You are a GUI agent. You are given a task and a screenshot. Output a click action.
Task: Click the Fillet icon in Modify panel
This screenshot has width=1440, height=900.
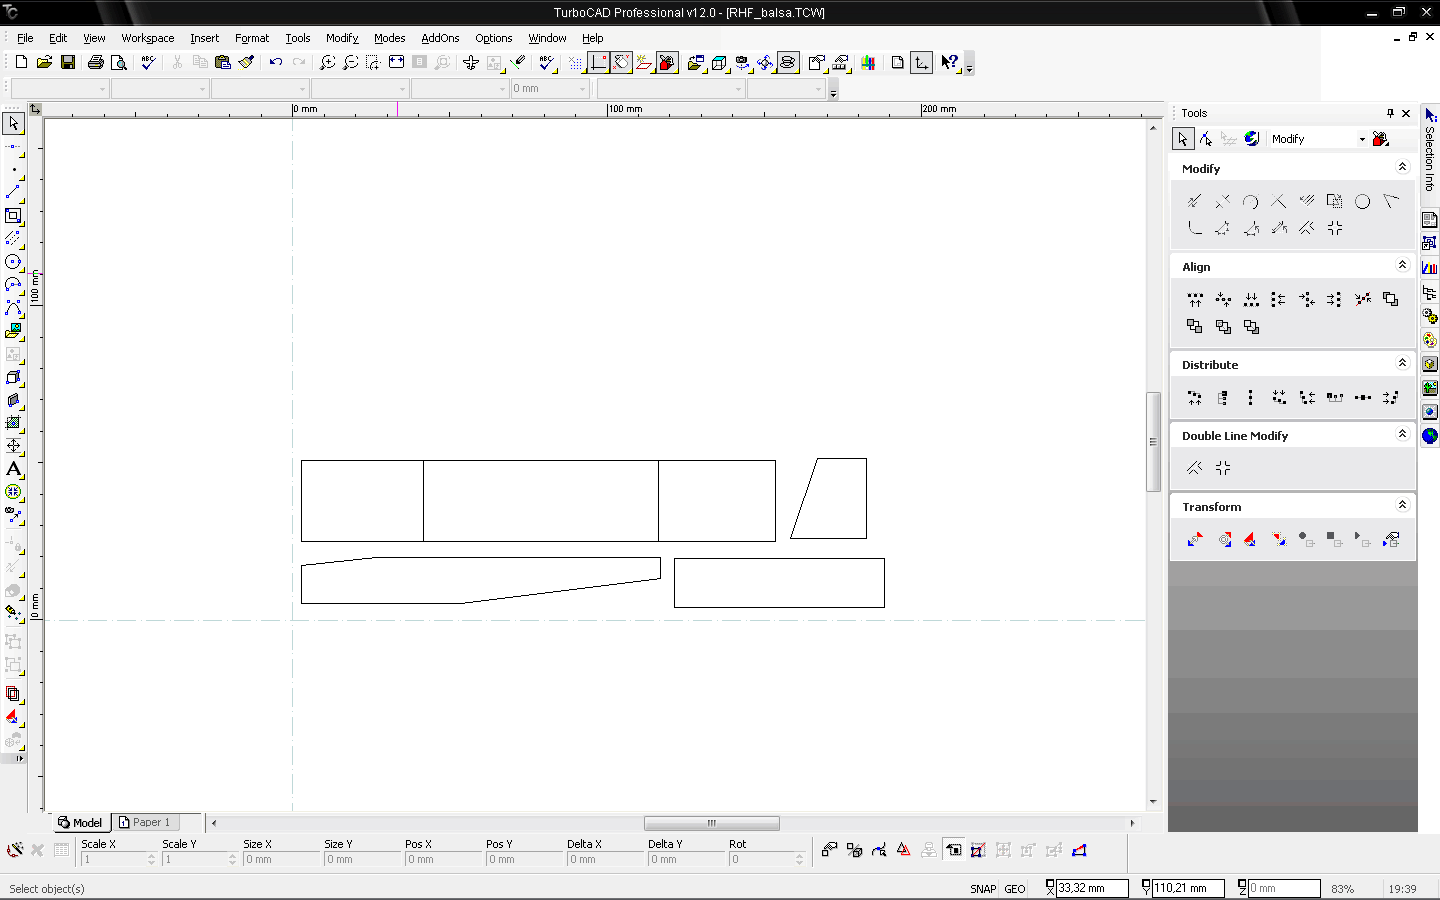click(x=1195, y=228)
